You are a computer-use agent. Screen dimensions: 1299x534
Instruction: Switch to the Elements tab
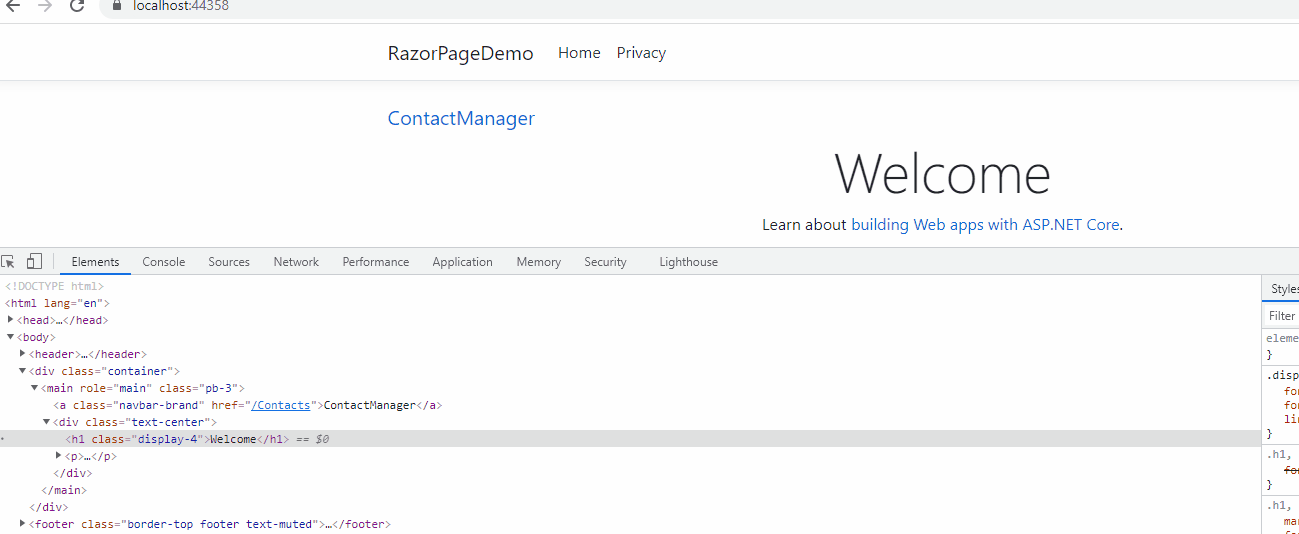point(96,262)
